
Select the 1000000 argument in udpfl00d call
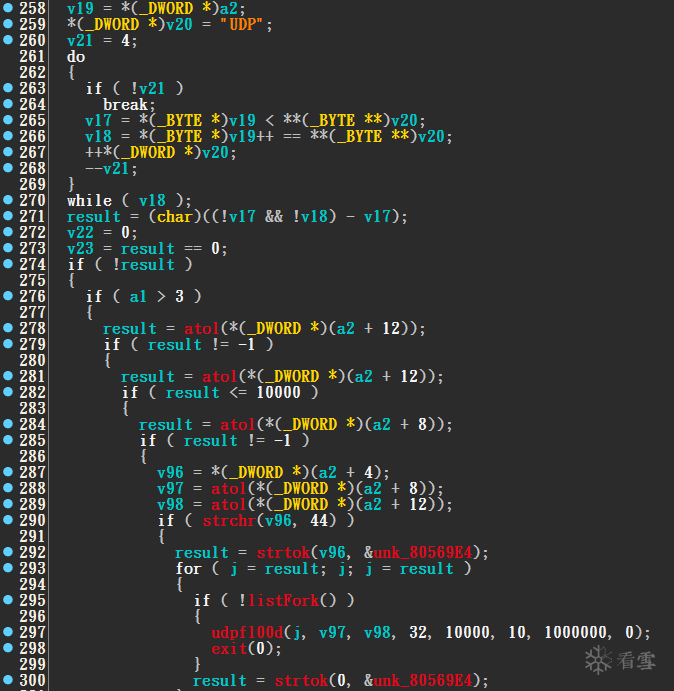coord(576,632)
